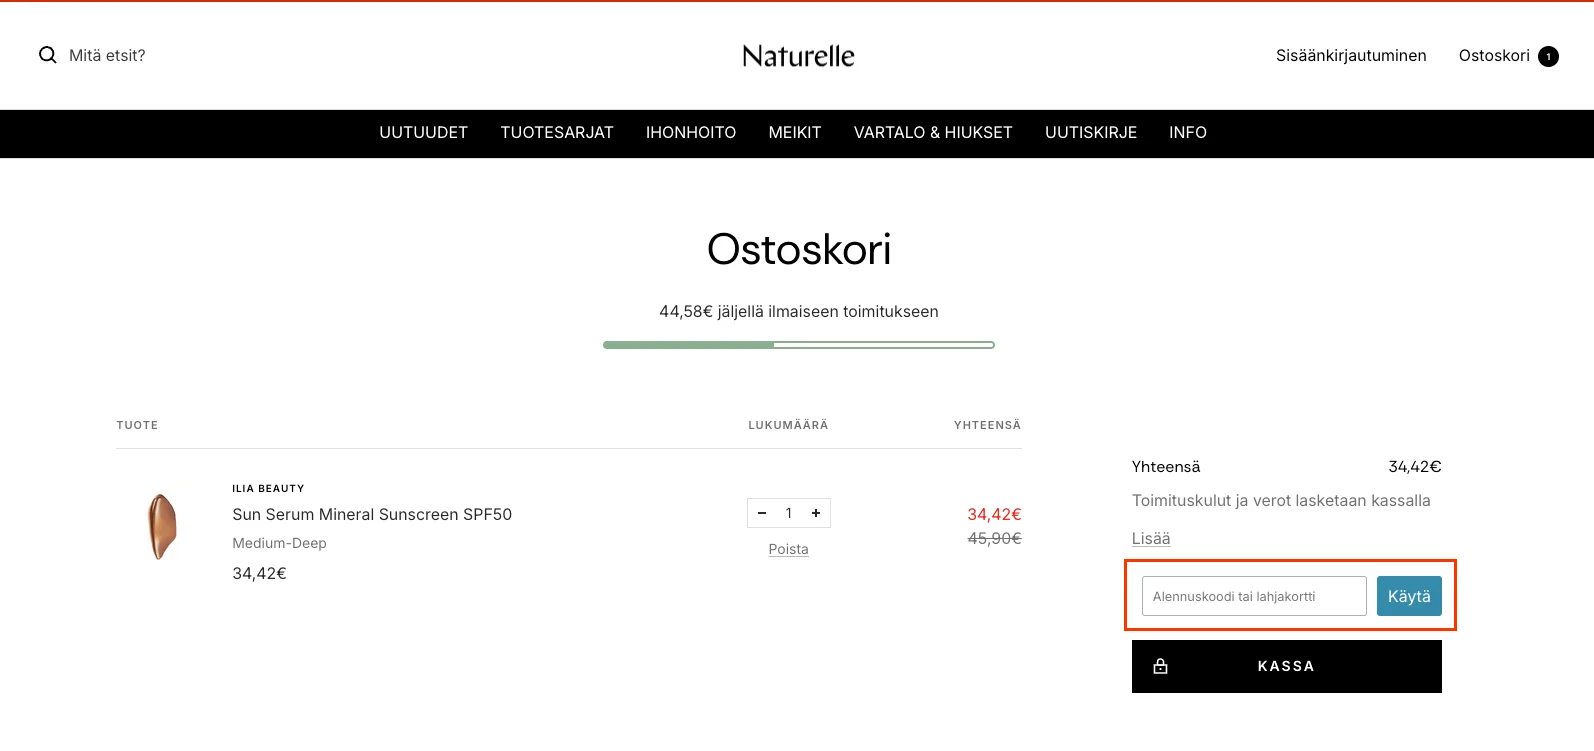The height and width of the screenshot is (751, 1594).
Task: Increase quantity with the plus button
Action: [x=816, y=513]
